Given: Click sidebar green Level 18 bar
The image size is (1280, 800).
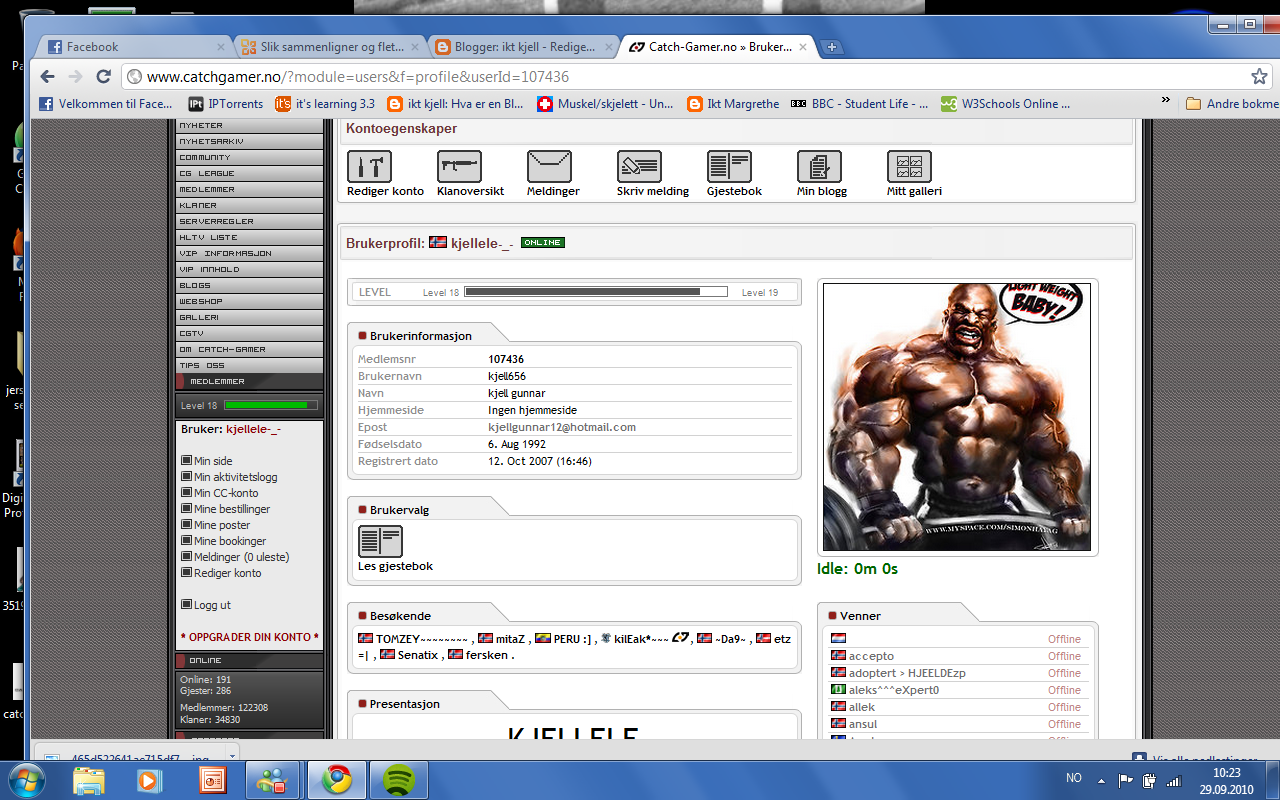Looking at the screenshot, I should (x=271, y=405).
